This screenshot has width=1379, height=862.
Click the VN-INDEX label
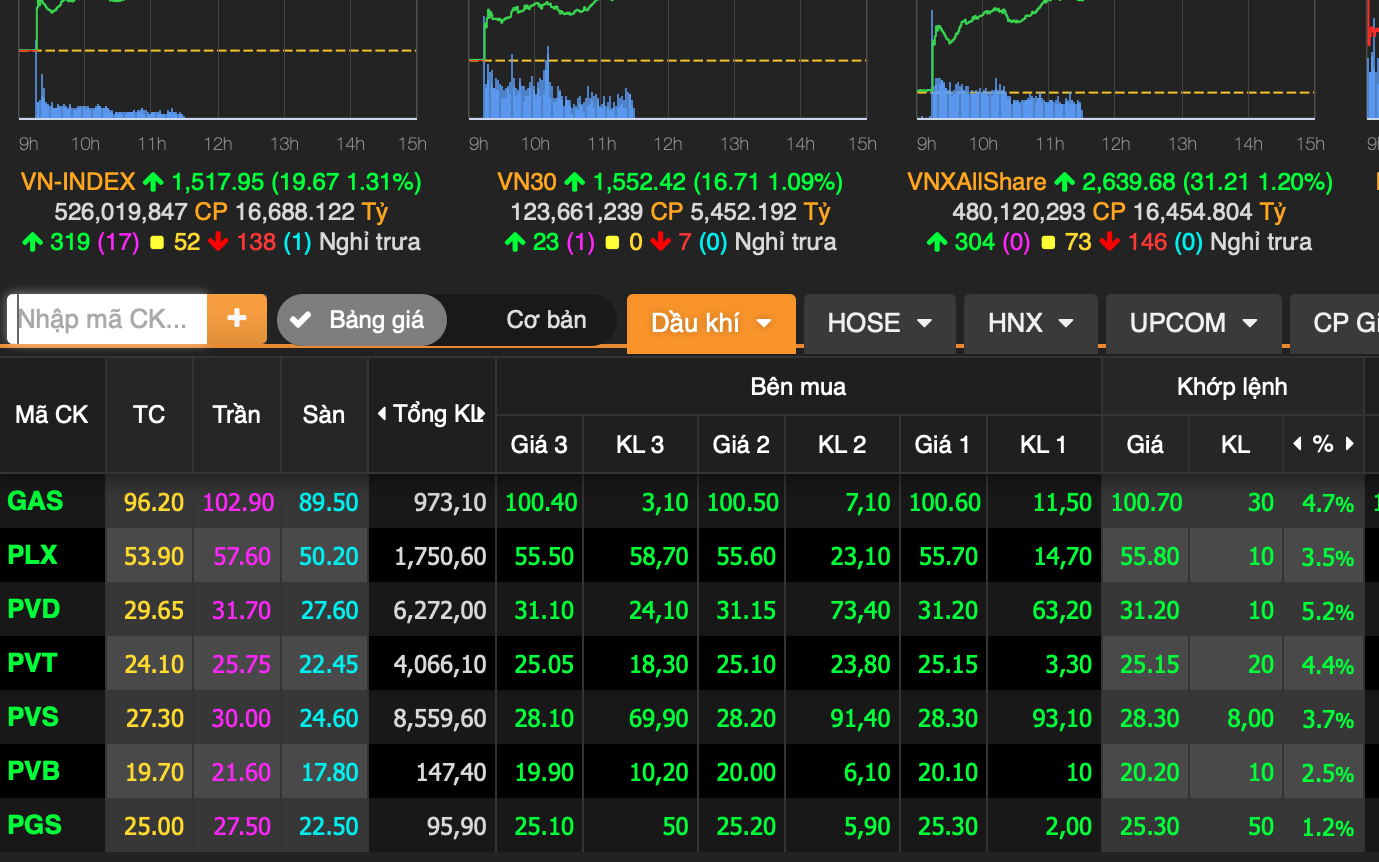(78, 182)
